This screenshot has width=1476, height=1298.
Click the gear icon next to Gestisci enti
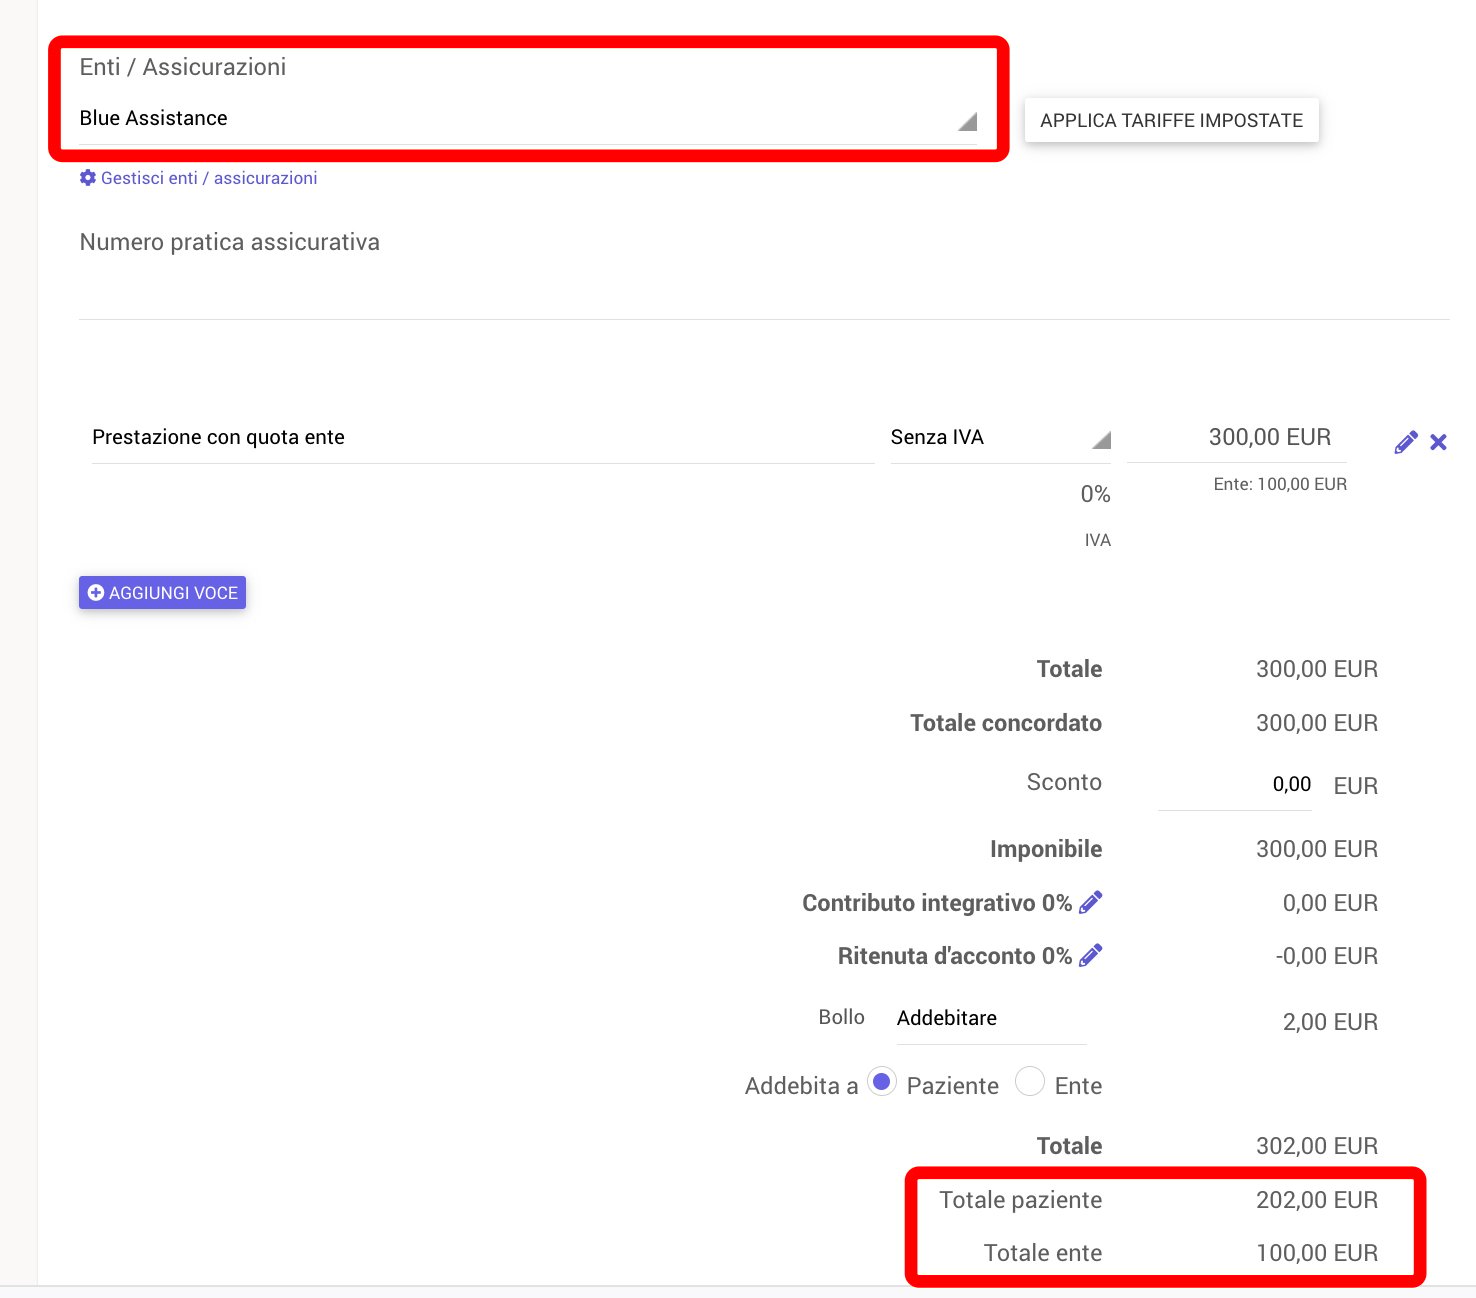point(88,178)
